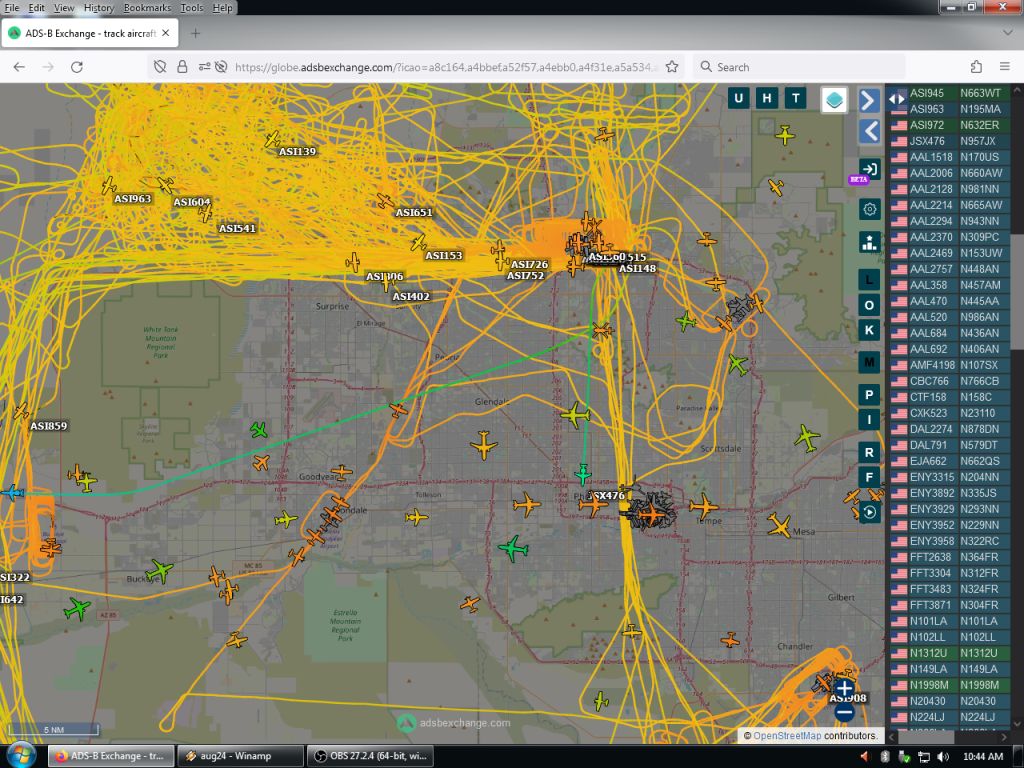Click the login arrow icon

[869, 169]
